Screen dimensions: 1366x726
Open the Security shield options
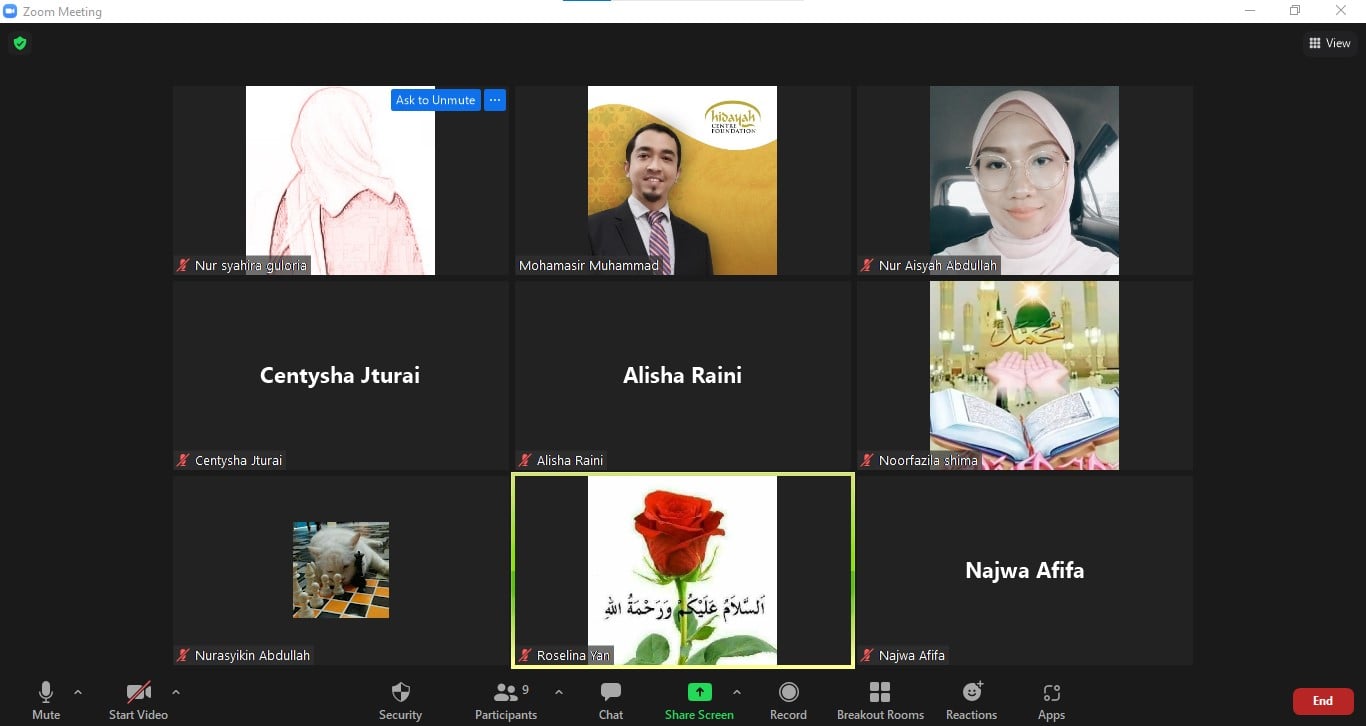pos(400,700)
